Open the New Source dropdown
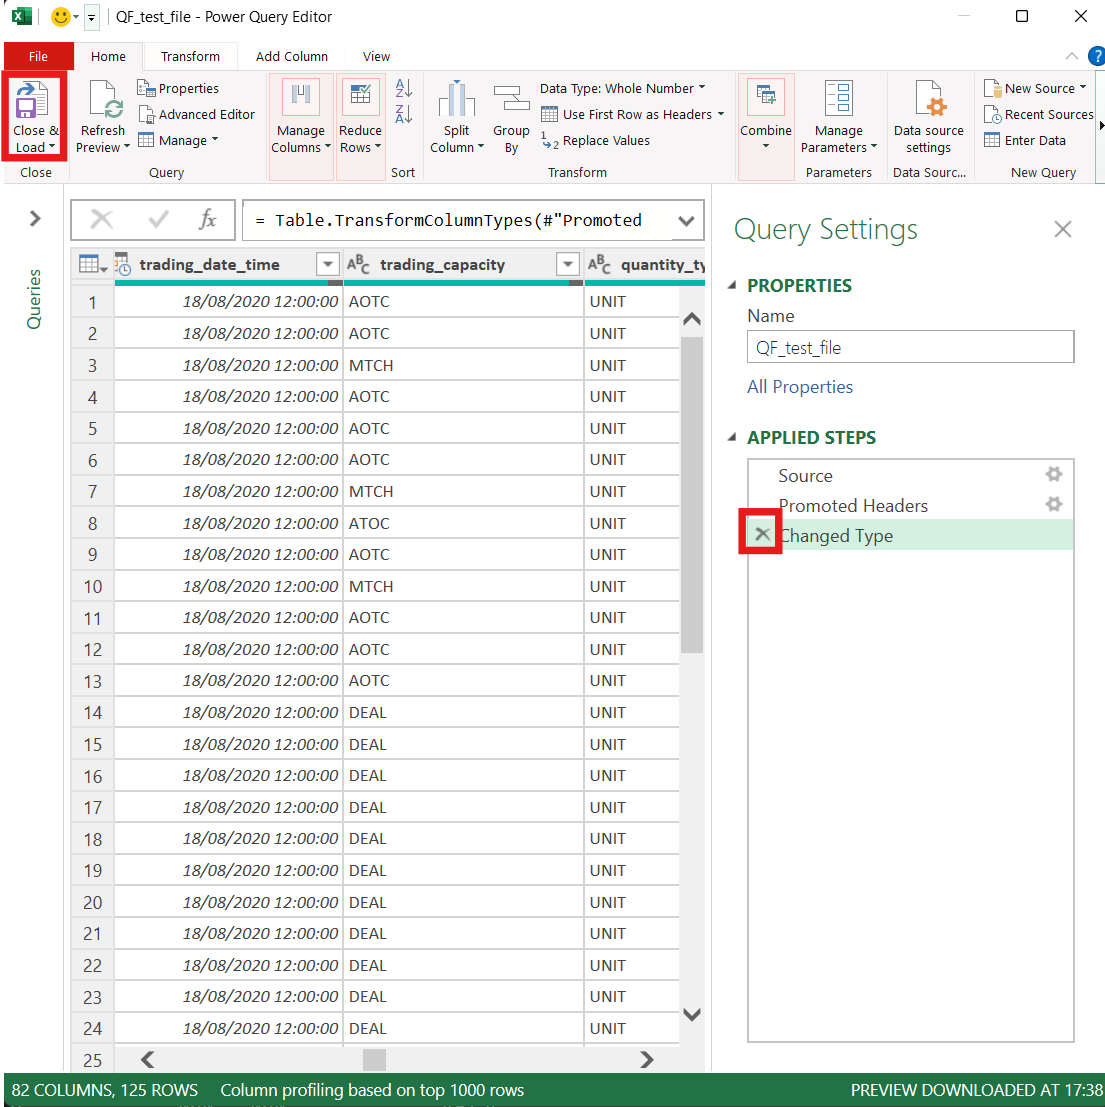The width and height of the screenshot is (1105, 1107). coord(1035,88)
